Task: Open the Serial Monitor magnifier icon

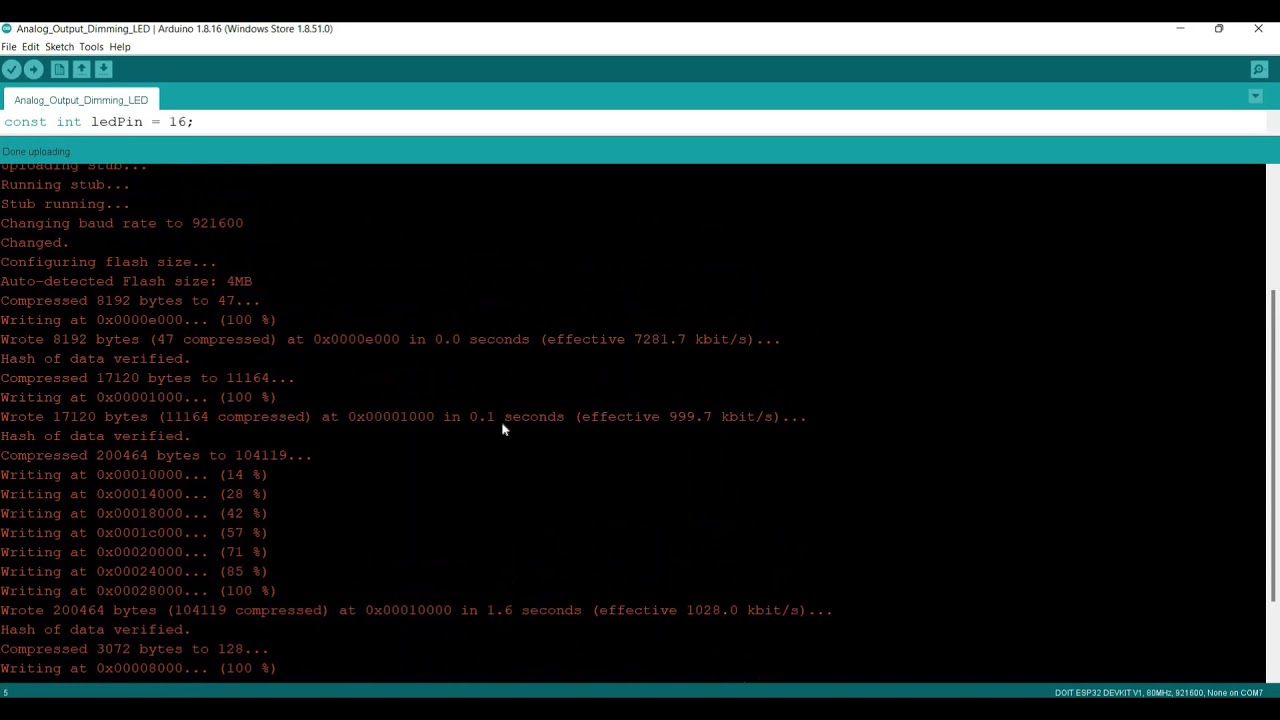Action: 1259,69
